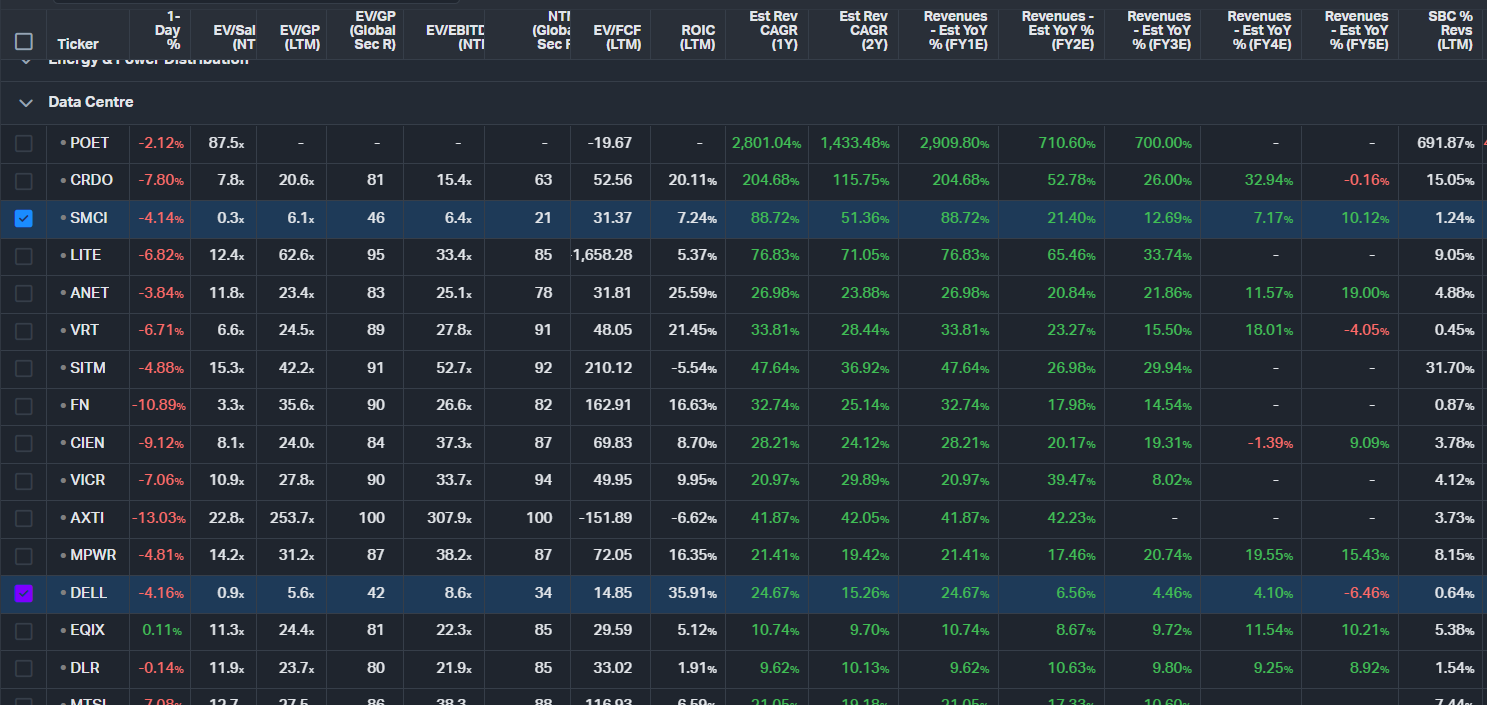This screenshot has height=705, width=1487.
Task: Sort by the Ticker column header
Action: 78,44
